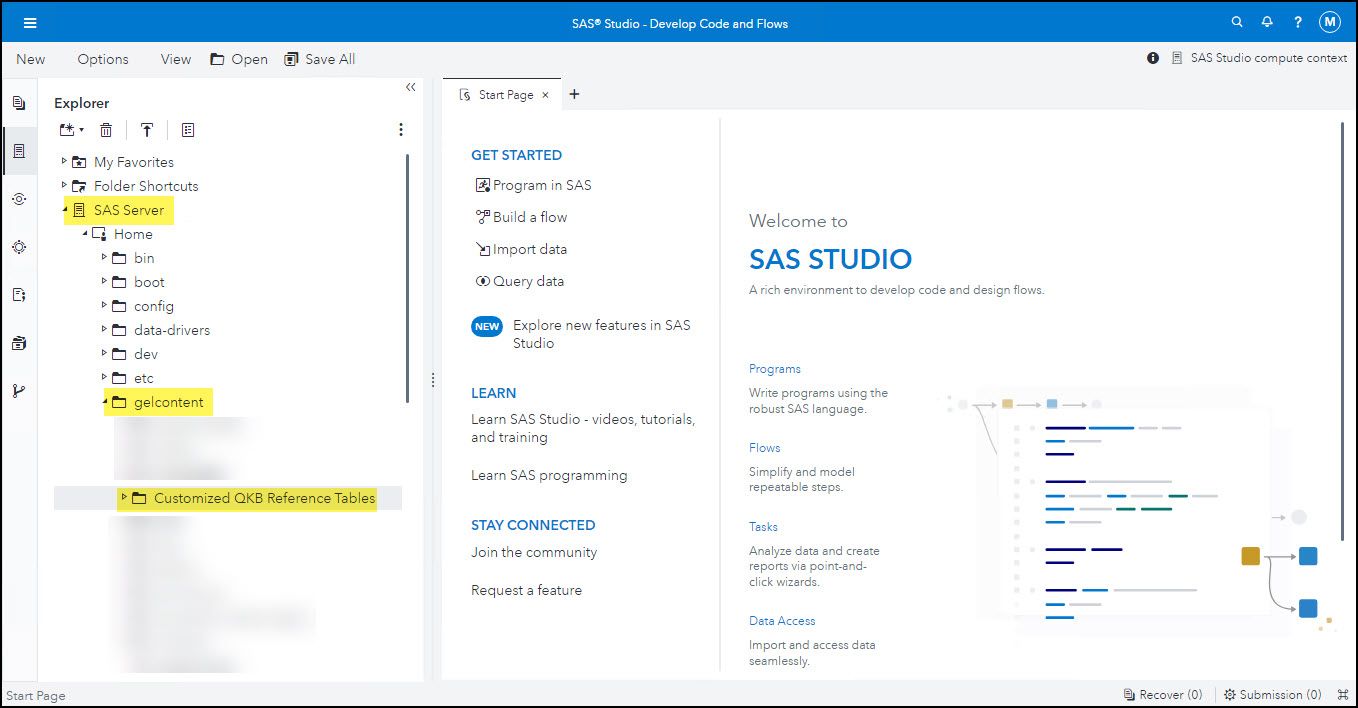Open the Git Repositories panel icon
The image size is (1358, 708).
(20, 390)
